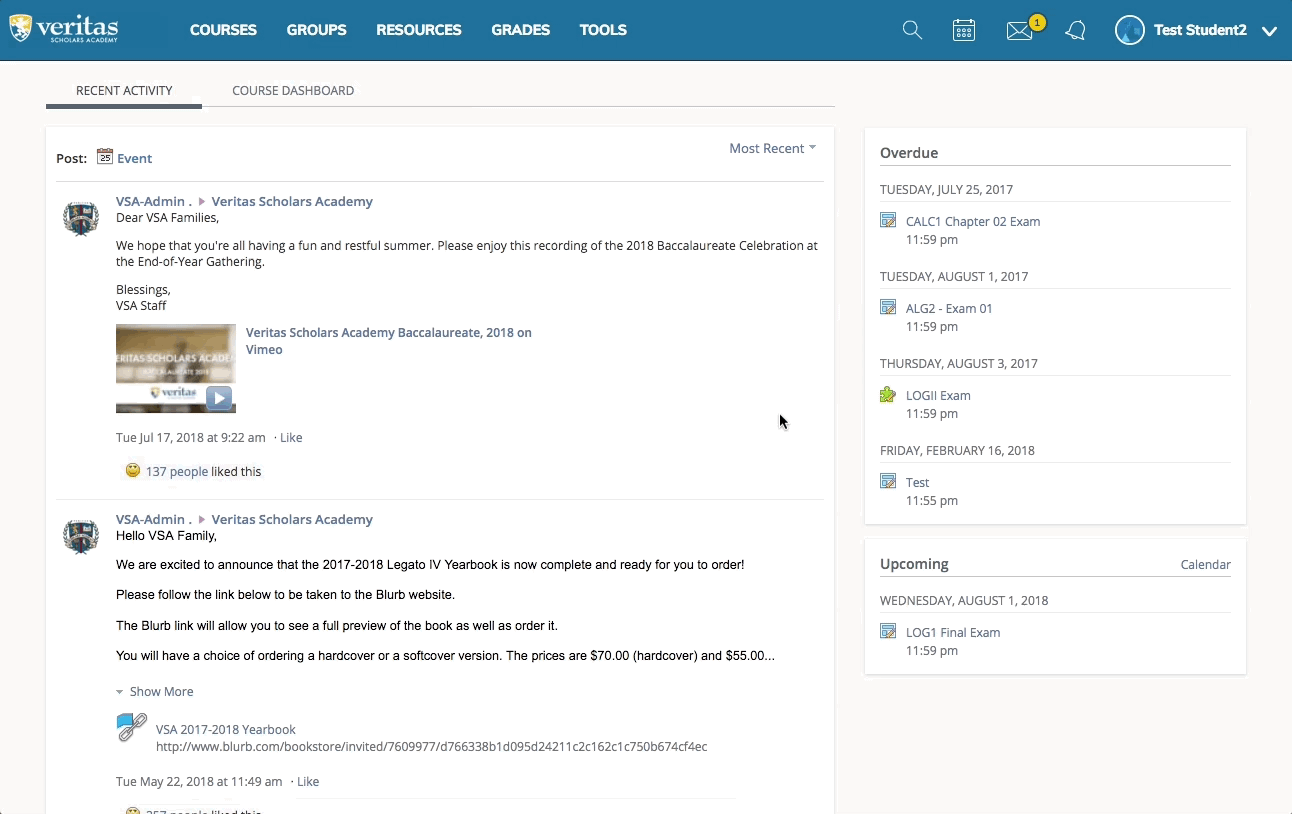
Task: Open the search magnifier icon
Action: click(x=912, y=30)
